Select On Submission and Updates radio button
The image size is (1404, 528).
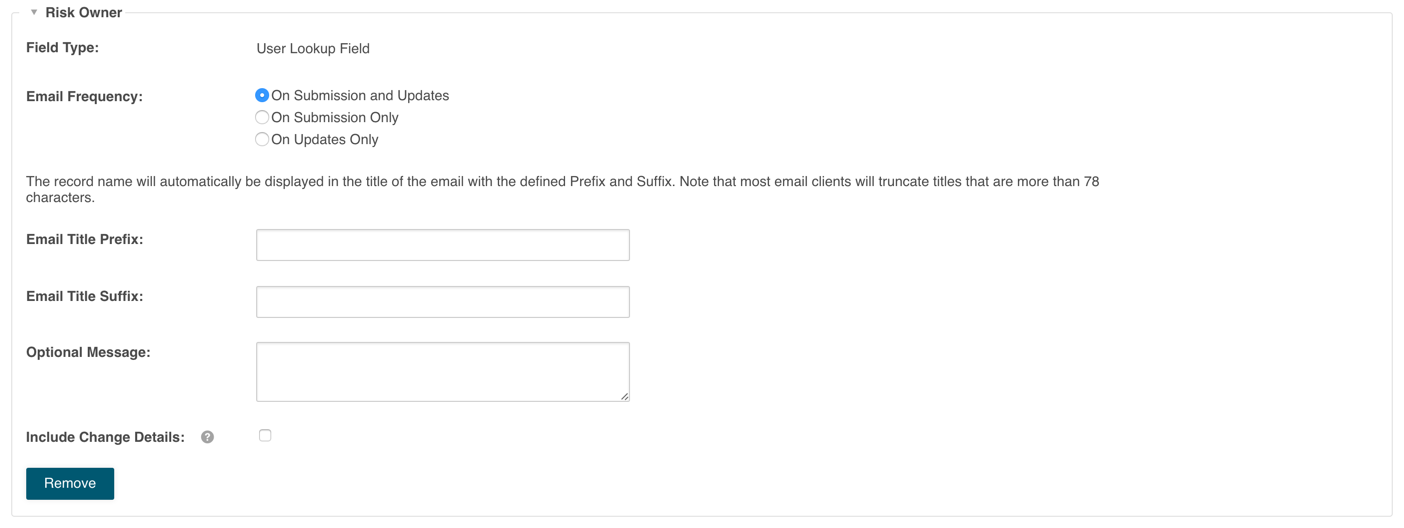tap(262, 96)
